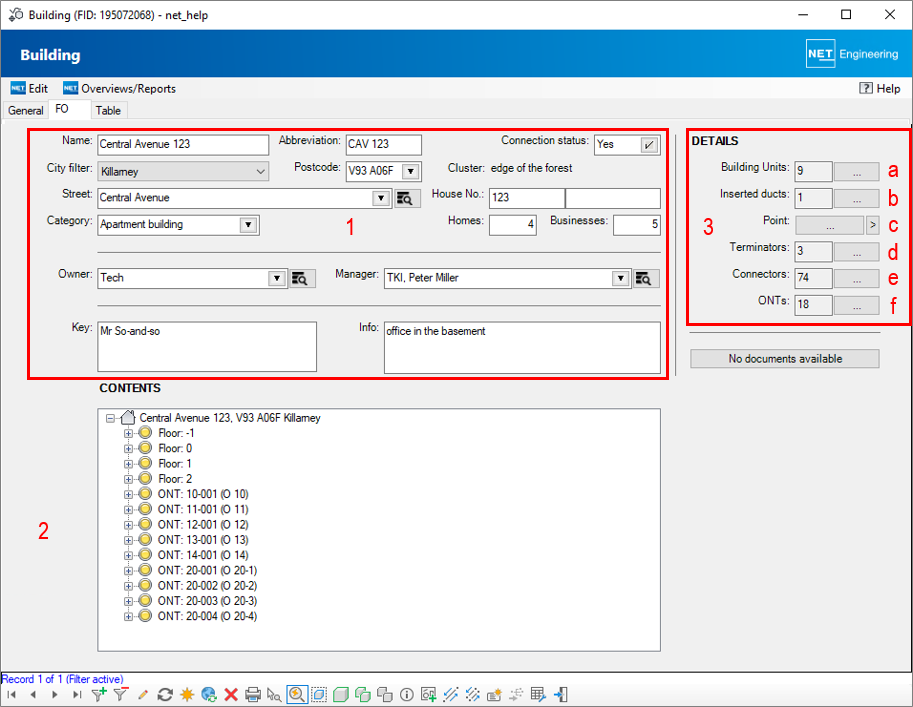Viewport: 913px width, 707px height.
Task: Open the search icon next to Manager
Action: (x=647, y=278)
